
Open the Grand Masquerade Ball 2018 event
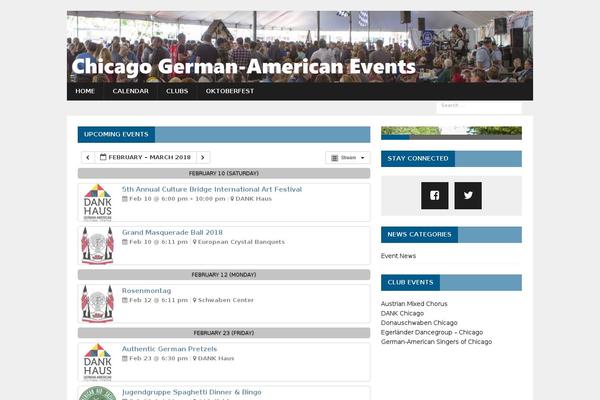tap(172, 232)
